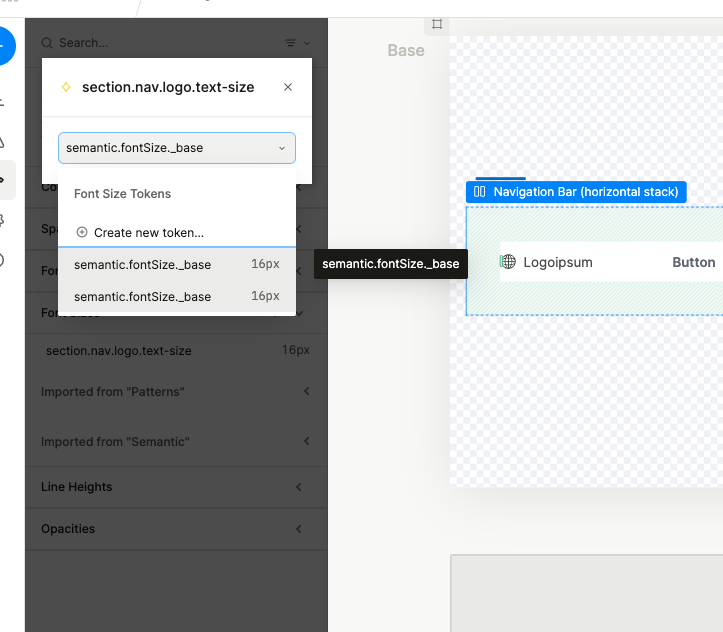The image size is (723, 632).
Task: Click the search magnifier icon
Action: (x=47, y=43)
